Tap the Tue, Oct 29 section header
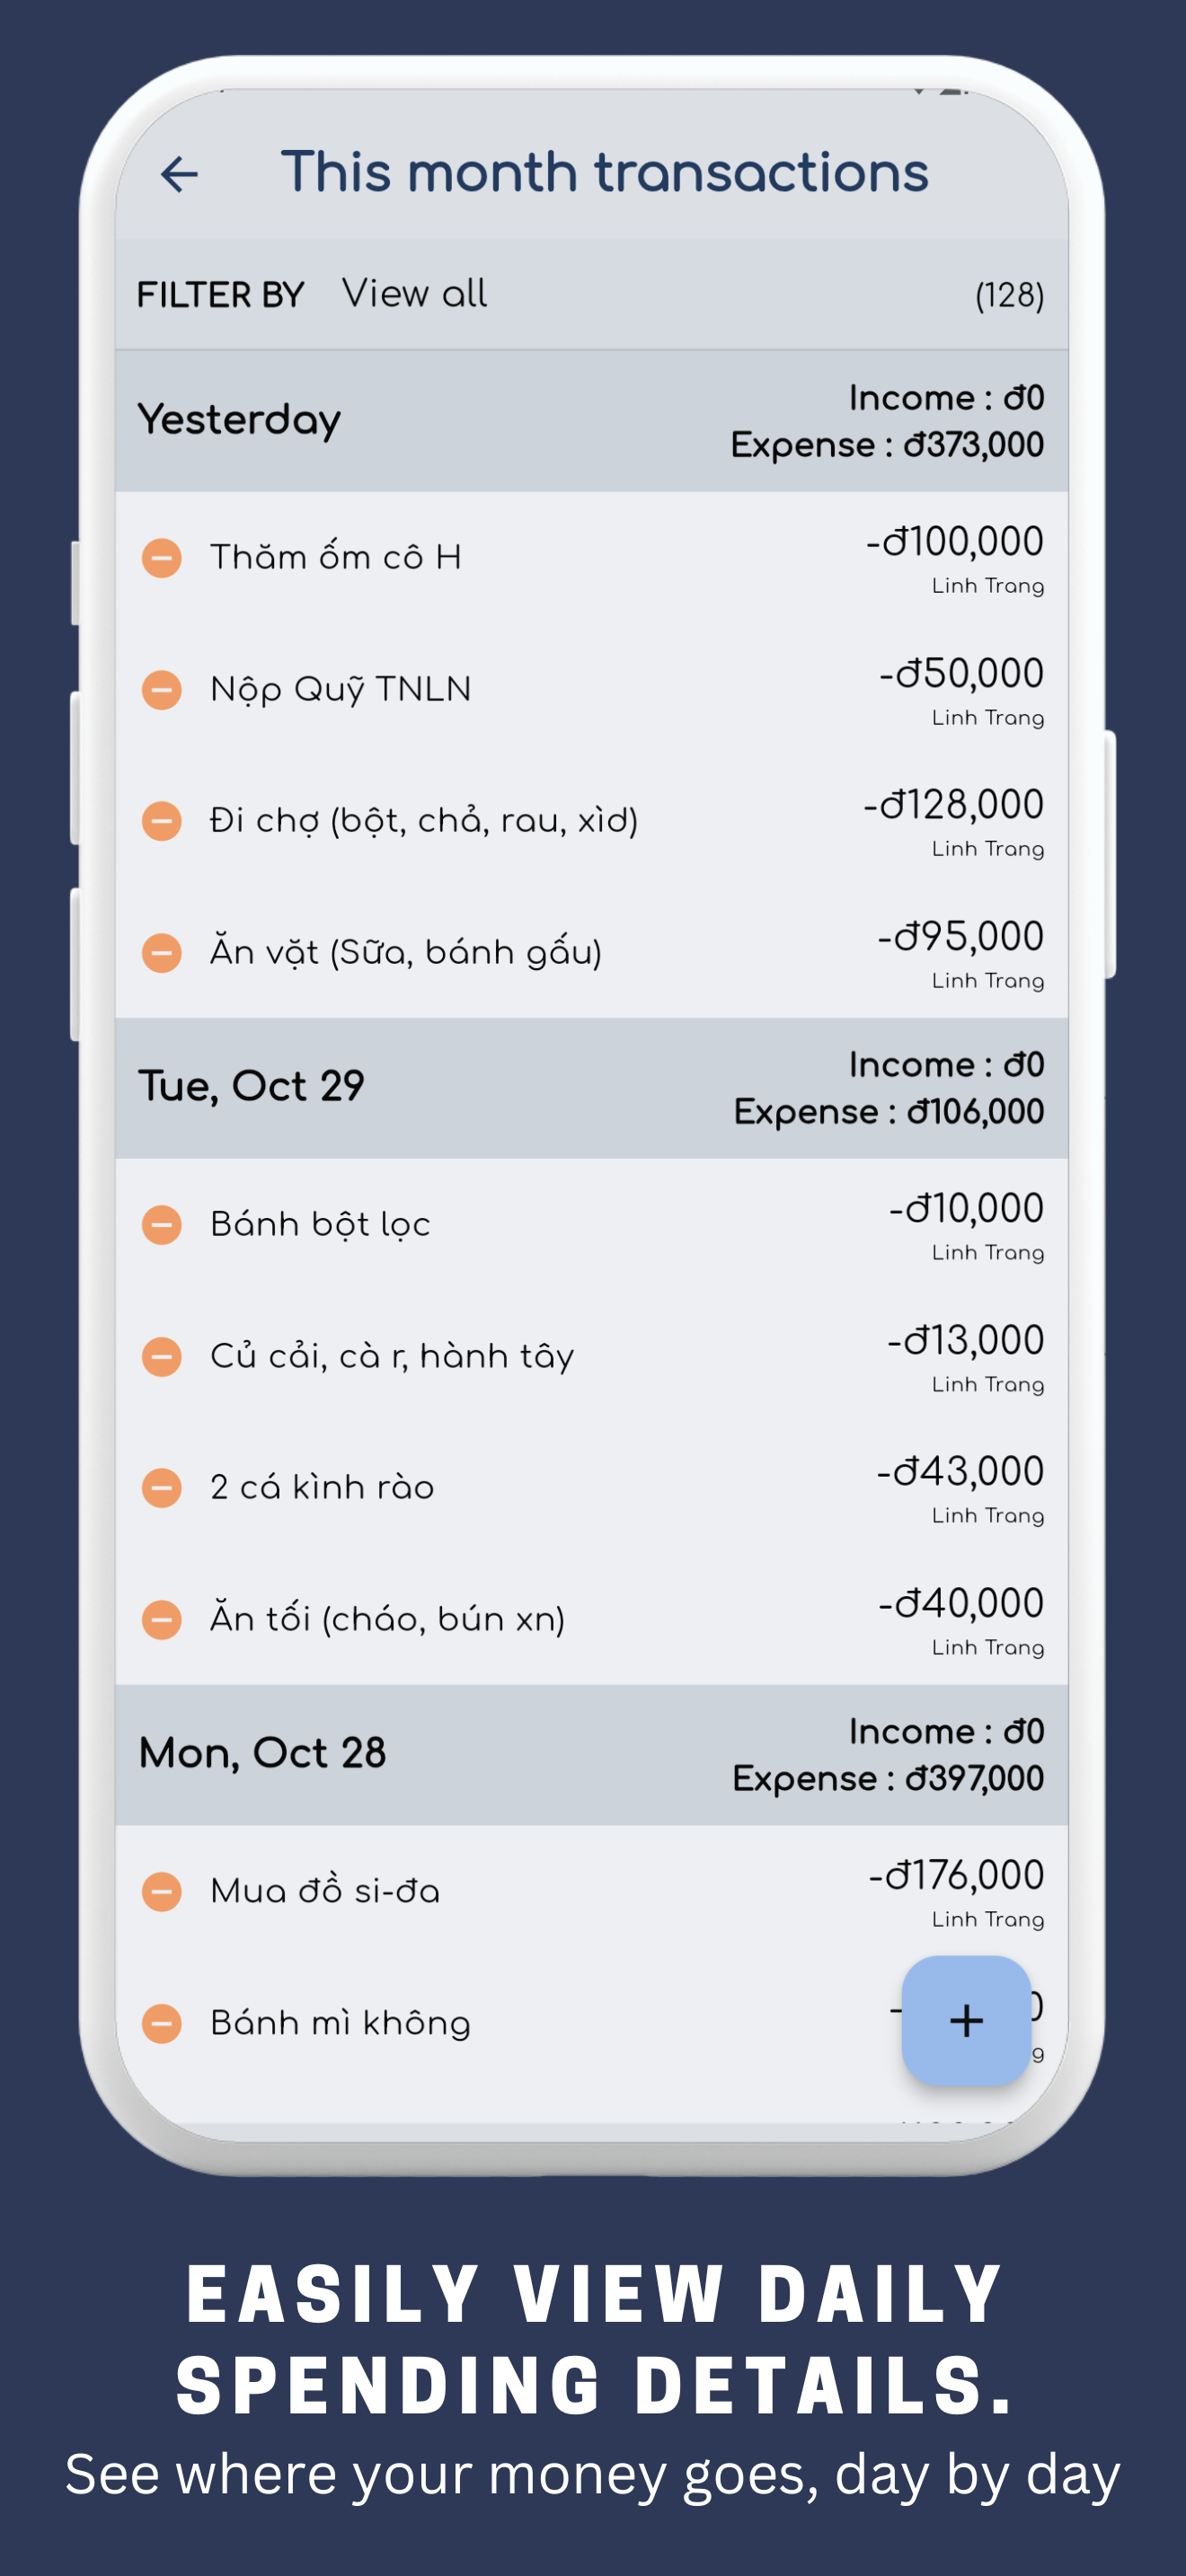This screenshot has height=2576, width=1186. coord(251,1087)
